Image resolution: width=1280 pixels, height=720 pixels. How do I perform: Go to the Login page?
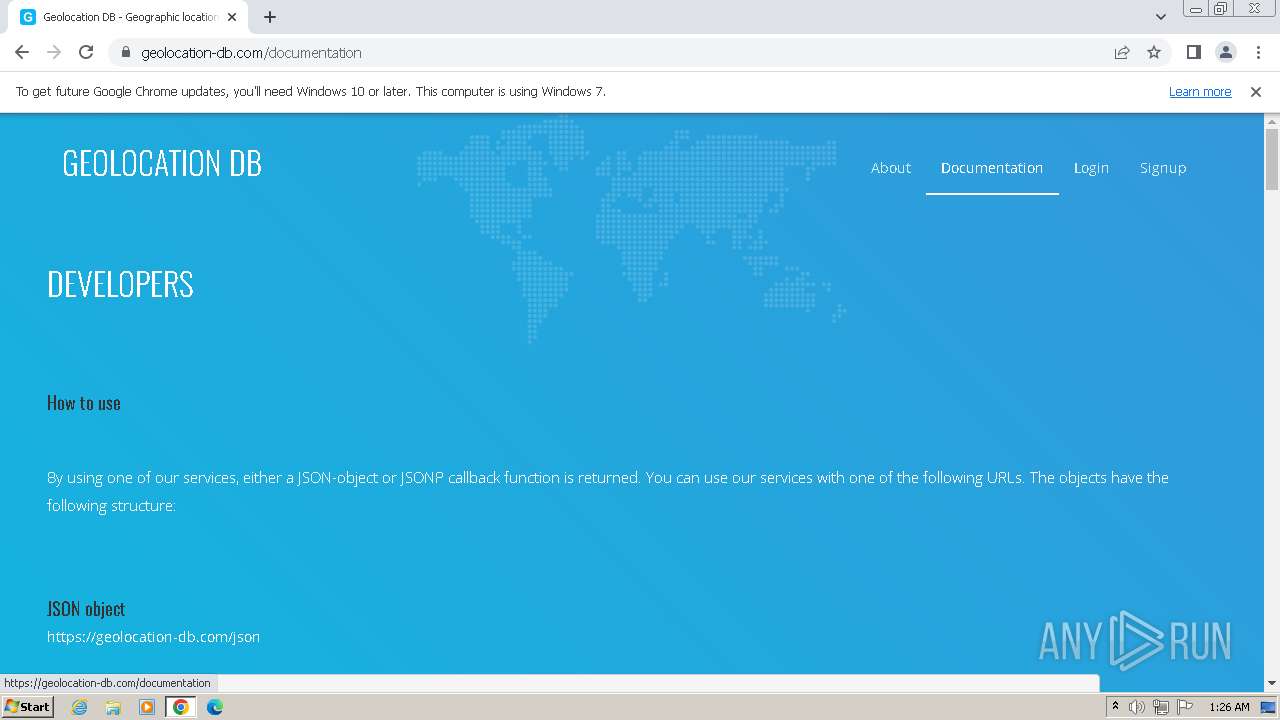(x=1091, y=168)
